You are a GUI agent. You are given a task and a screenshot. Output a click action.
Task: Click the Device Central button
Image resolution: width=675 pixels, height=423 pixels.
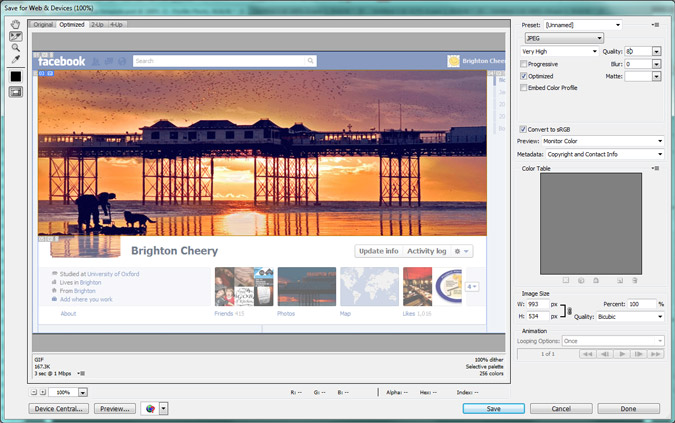(x=59, y=408)
